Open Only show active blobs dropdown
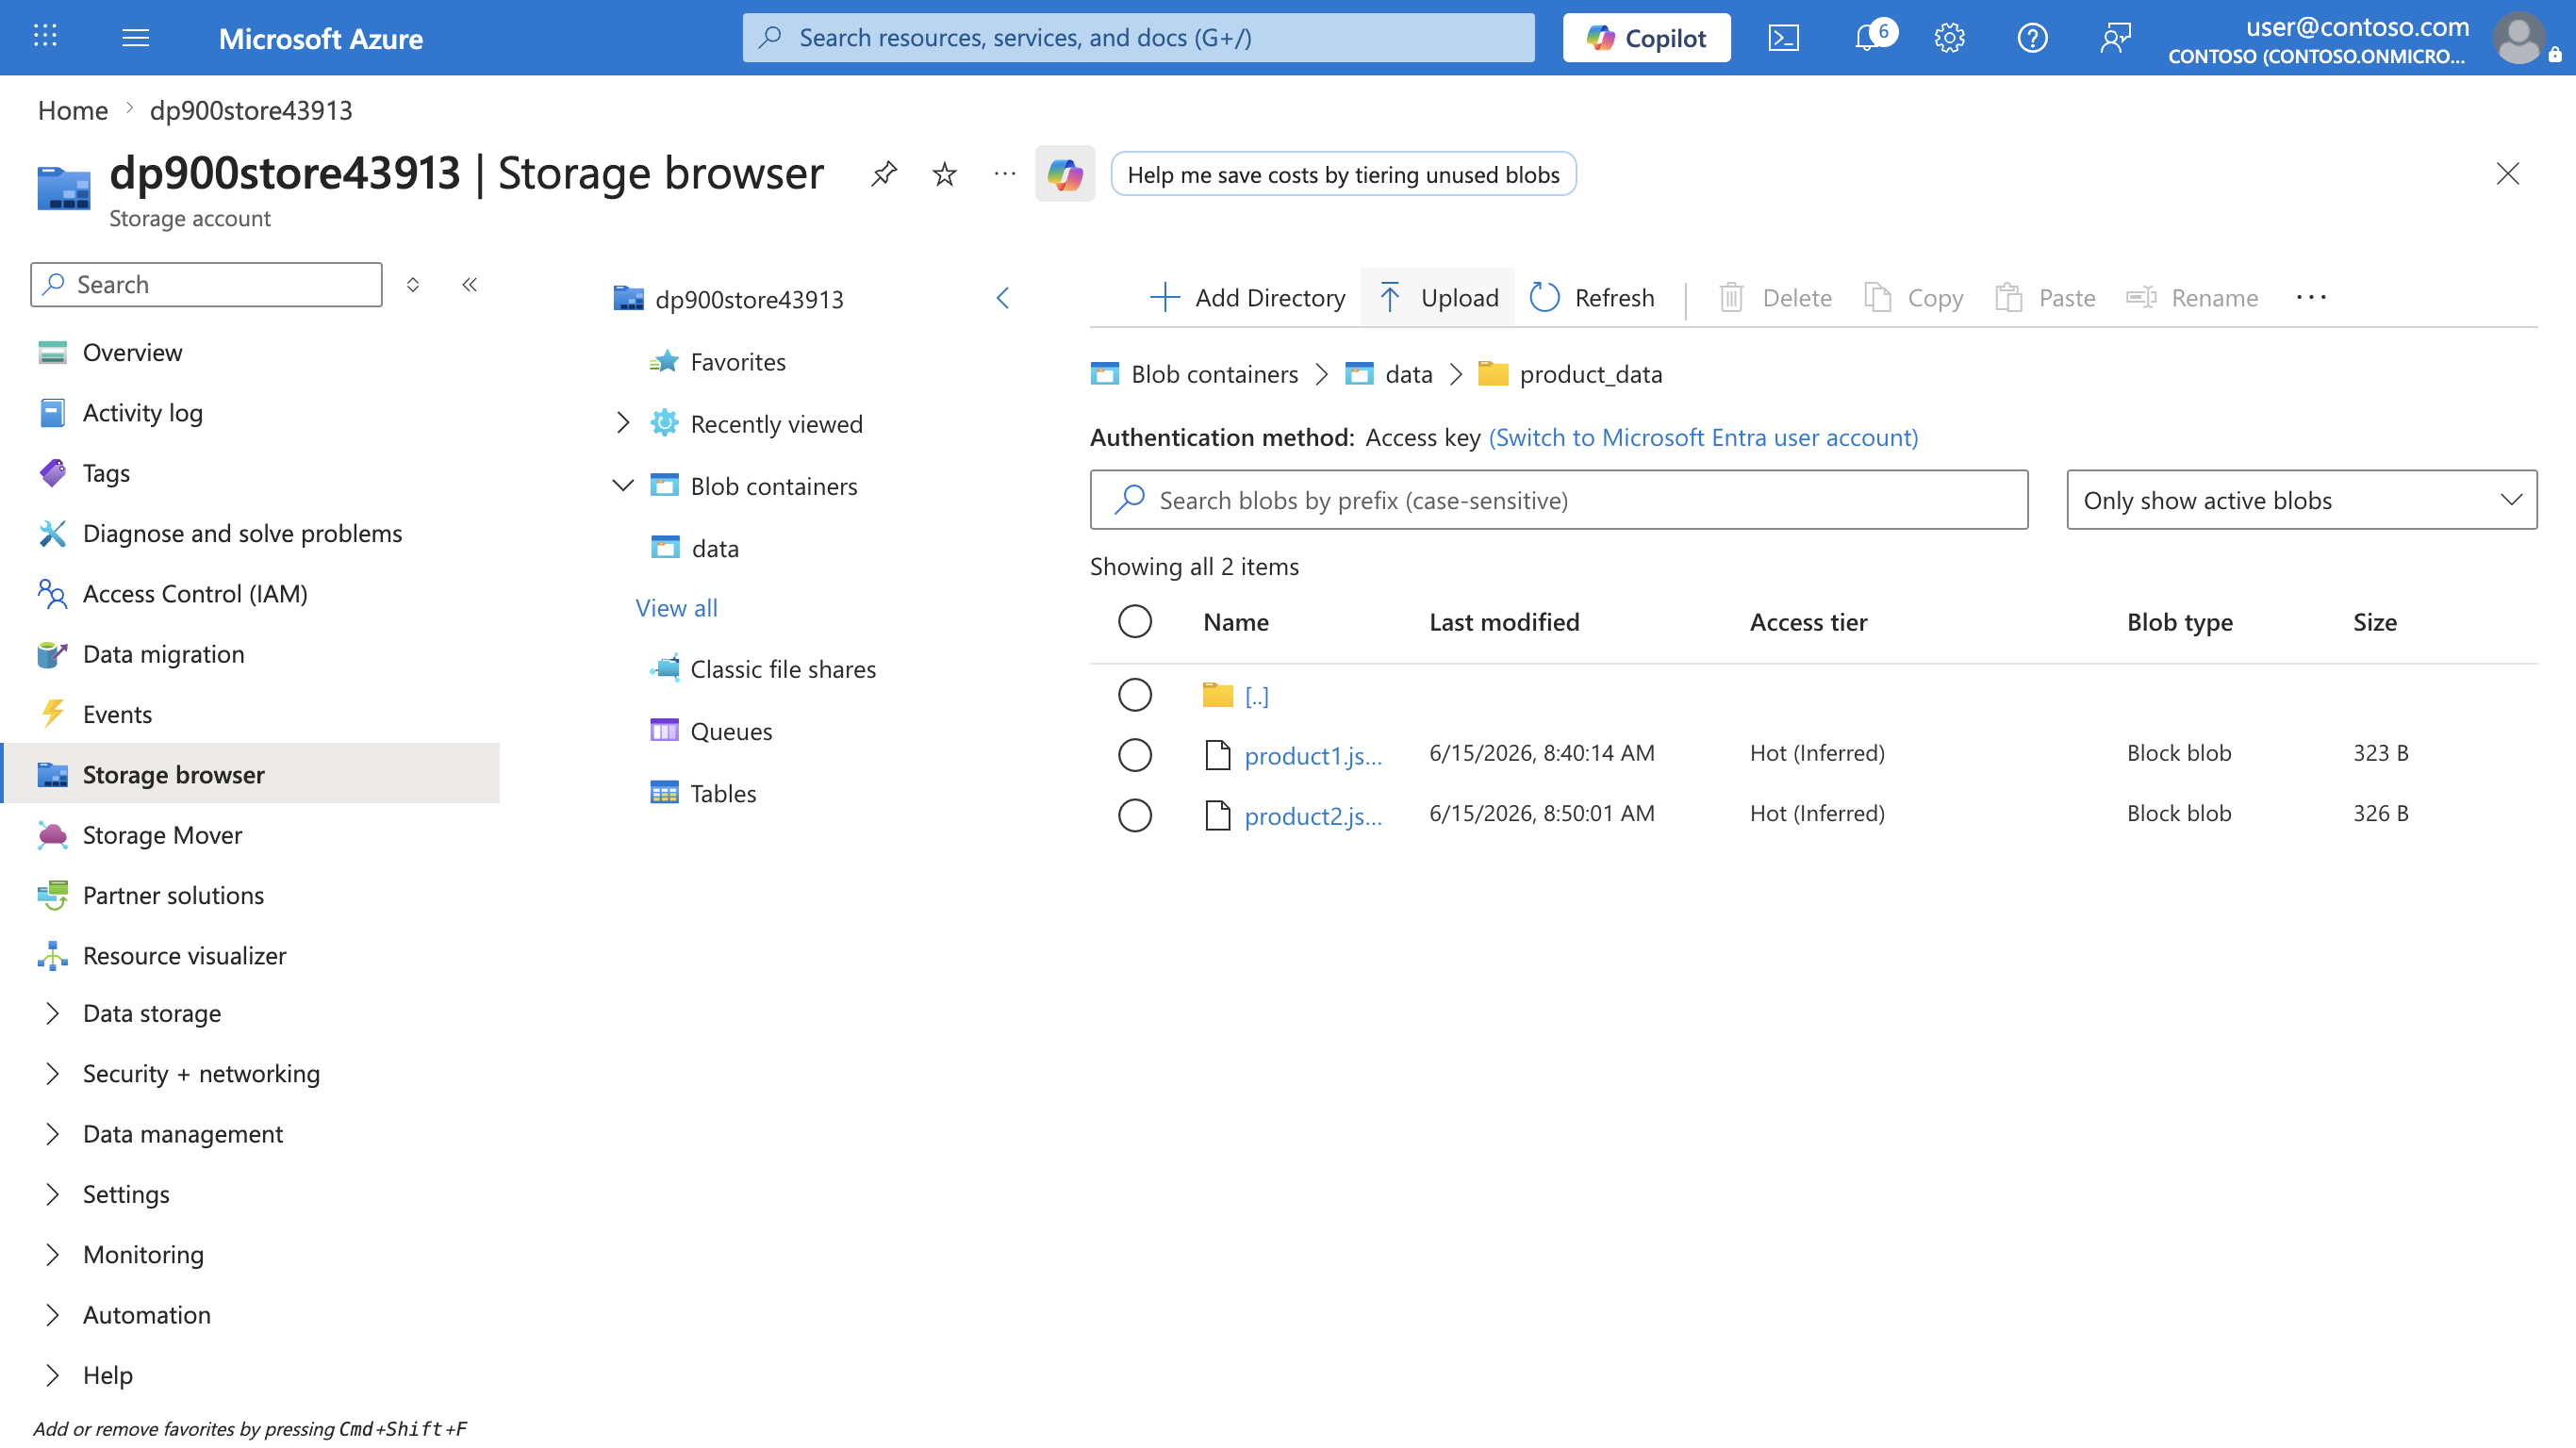The width and height of the screenshot is (2576, 1448). 2301,499
